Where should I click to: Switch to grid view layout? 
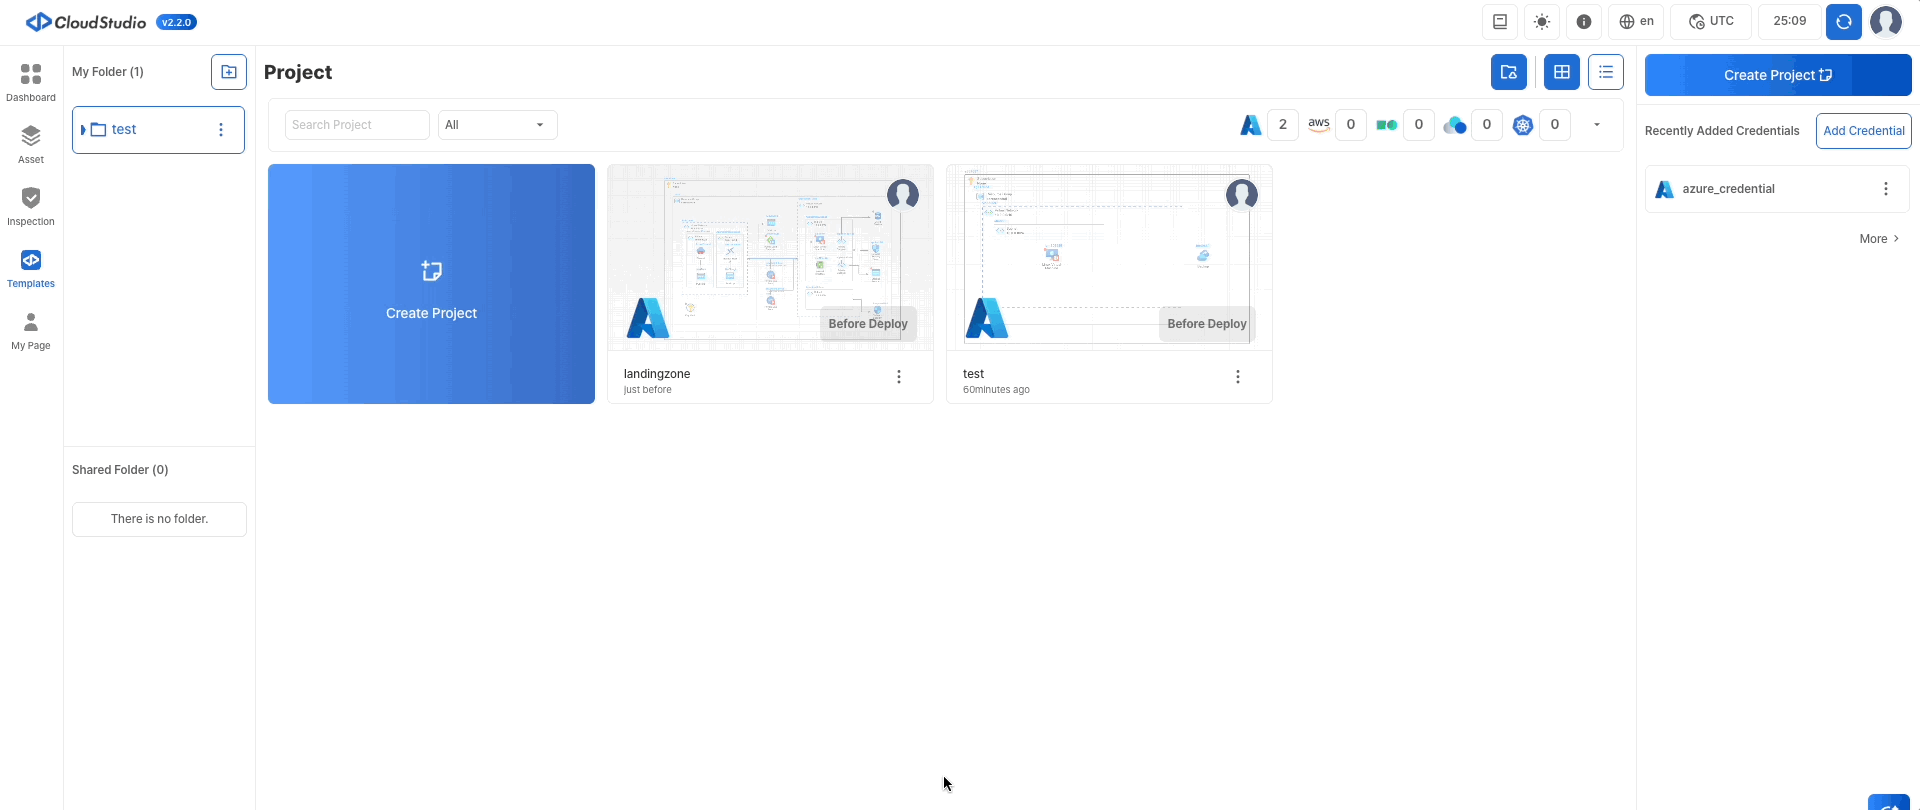pos(1562,72)
